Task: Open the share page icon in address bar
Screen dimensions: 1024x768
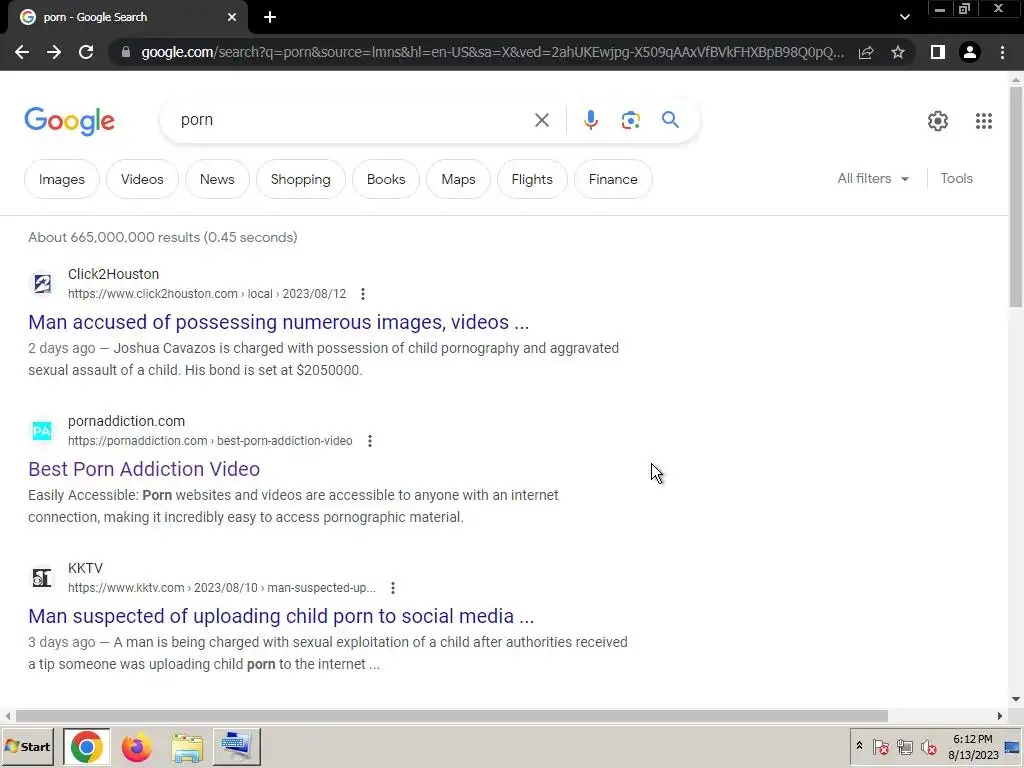Action: [866, 52]
